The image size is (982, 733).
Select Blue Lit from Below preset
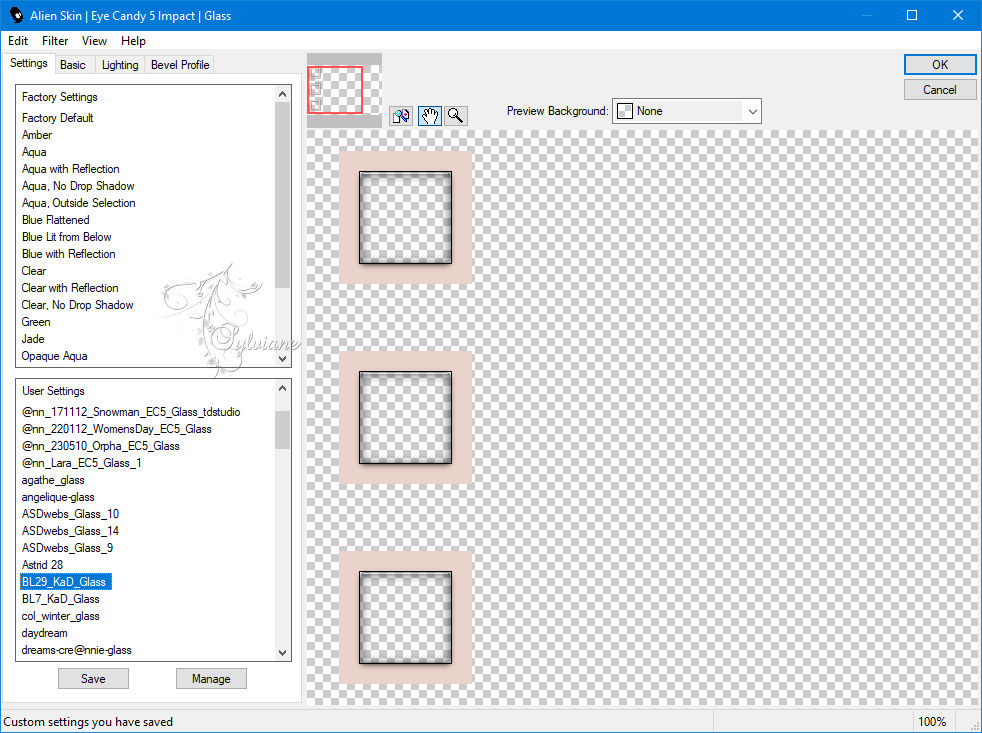point(66,237)
